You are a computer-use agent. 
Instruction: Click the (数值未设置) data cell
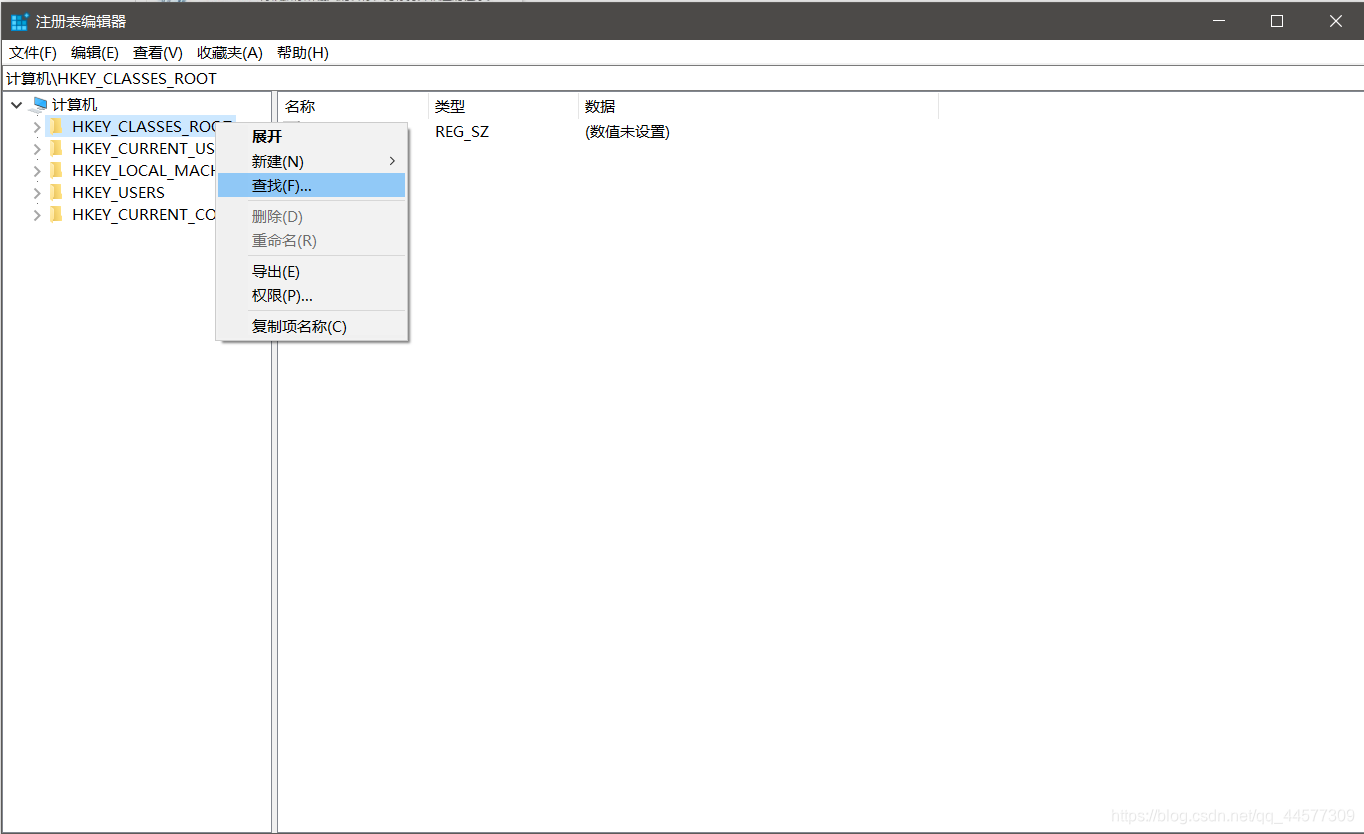click(x=627, y=132)
